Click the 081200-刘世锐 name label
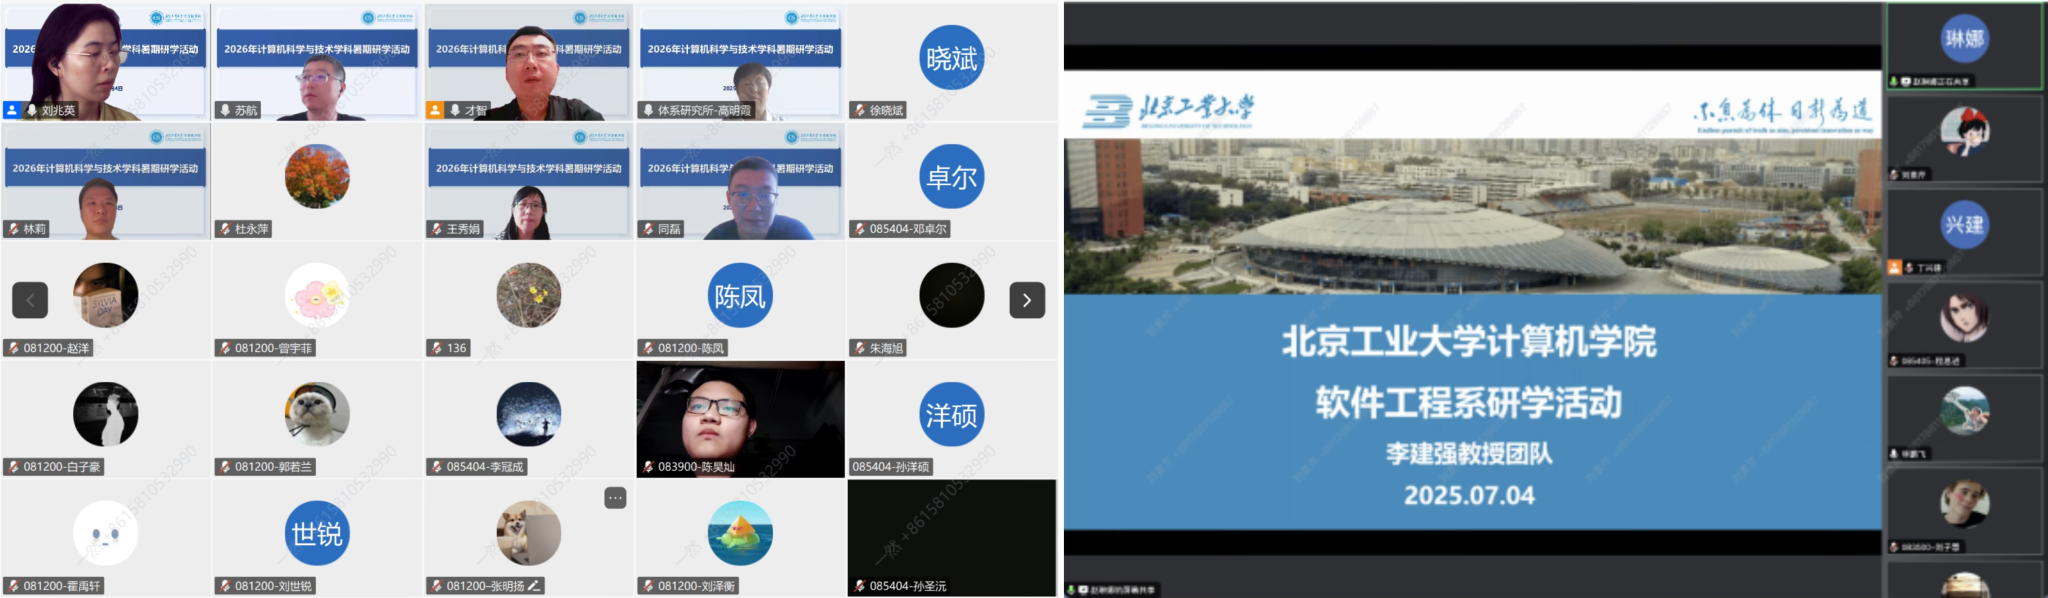The height and width of the screenshot is (598, 2048). pyautogui.click(x=273, y=586)
